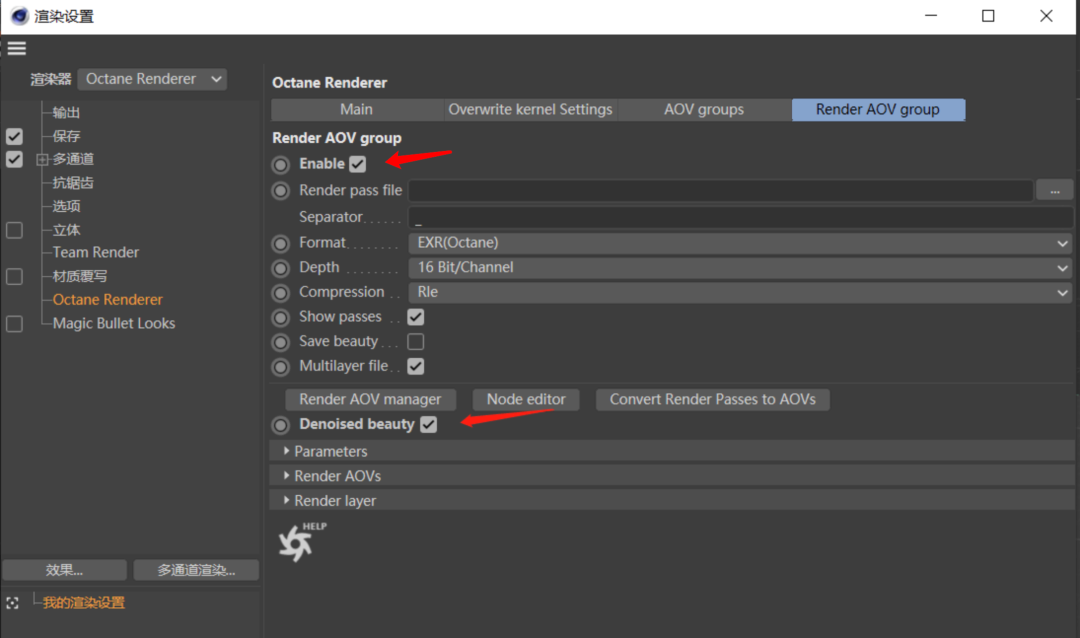The height and width of the screenshot is (638, 1080).
Task: Enable the 材质覆写 checkbox
Action: pyautogui.click(x=14, y=276)
